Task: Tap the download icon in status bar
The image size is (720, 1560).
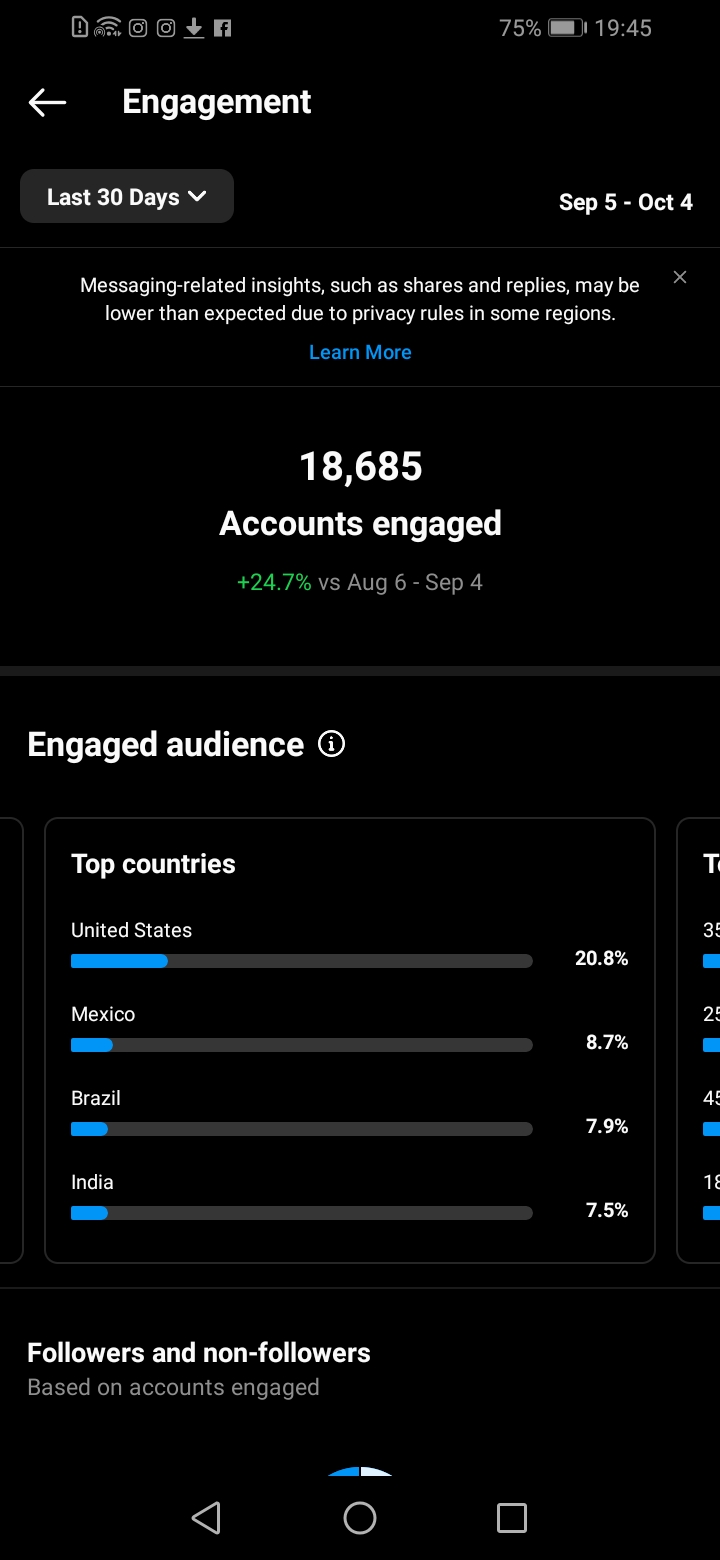Action: 194,28
